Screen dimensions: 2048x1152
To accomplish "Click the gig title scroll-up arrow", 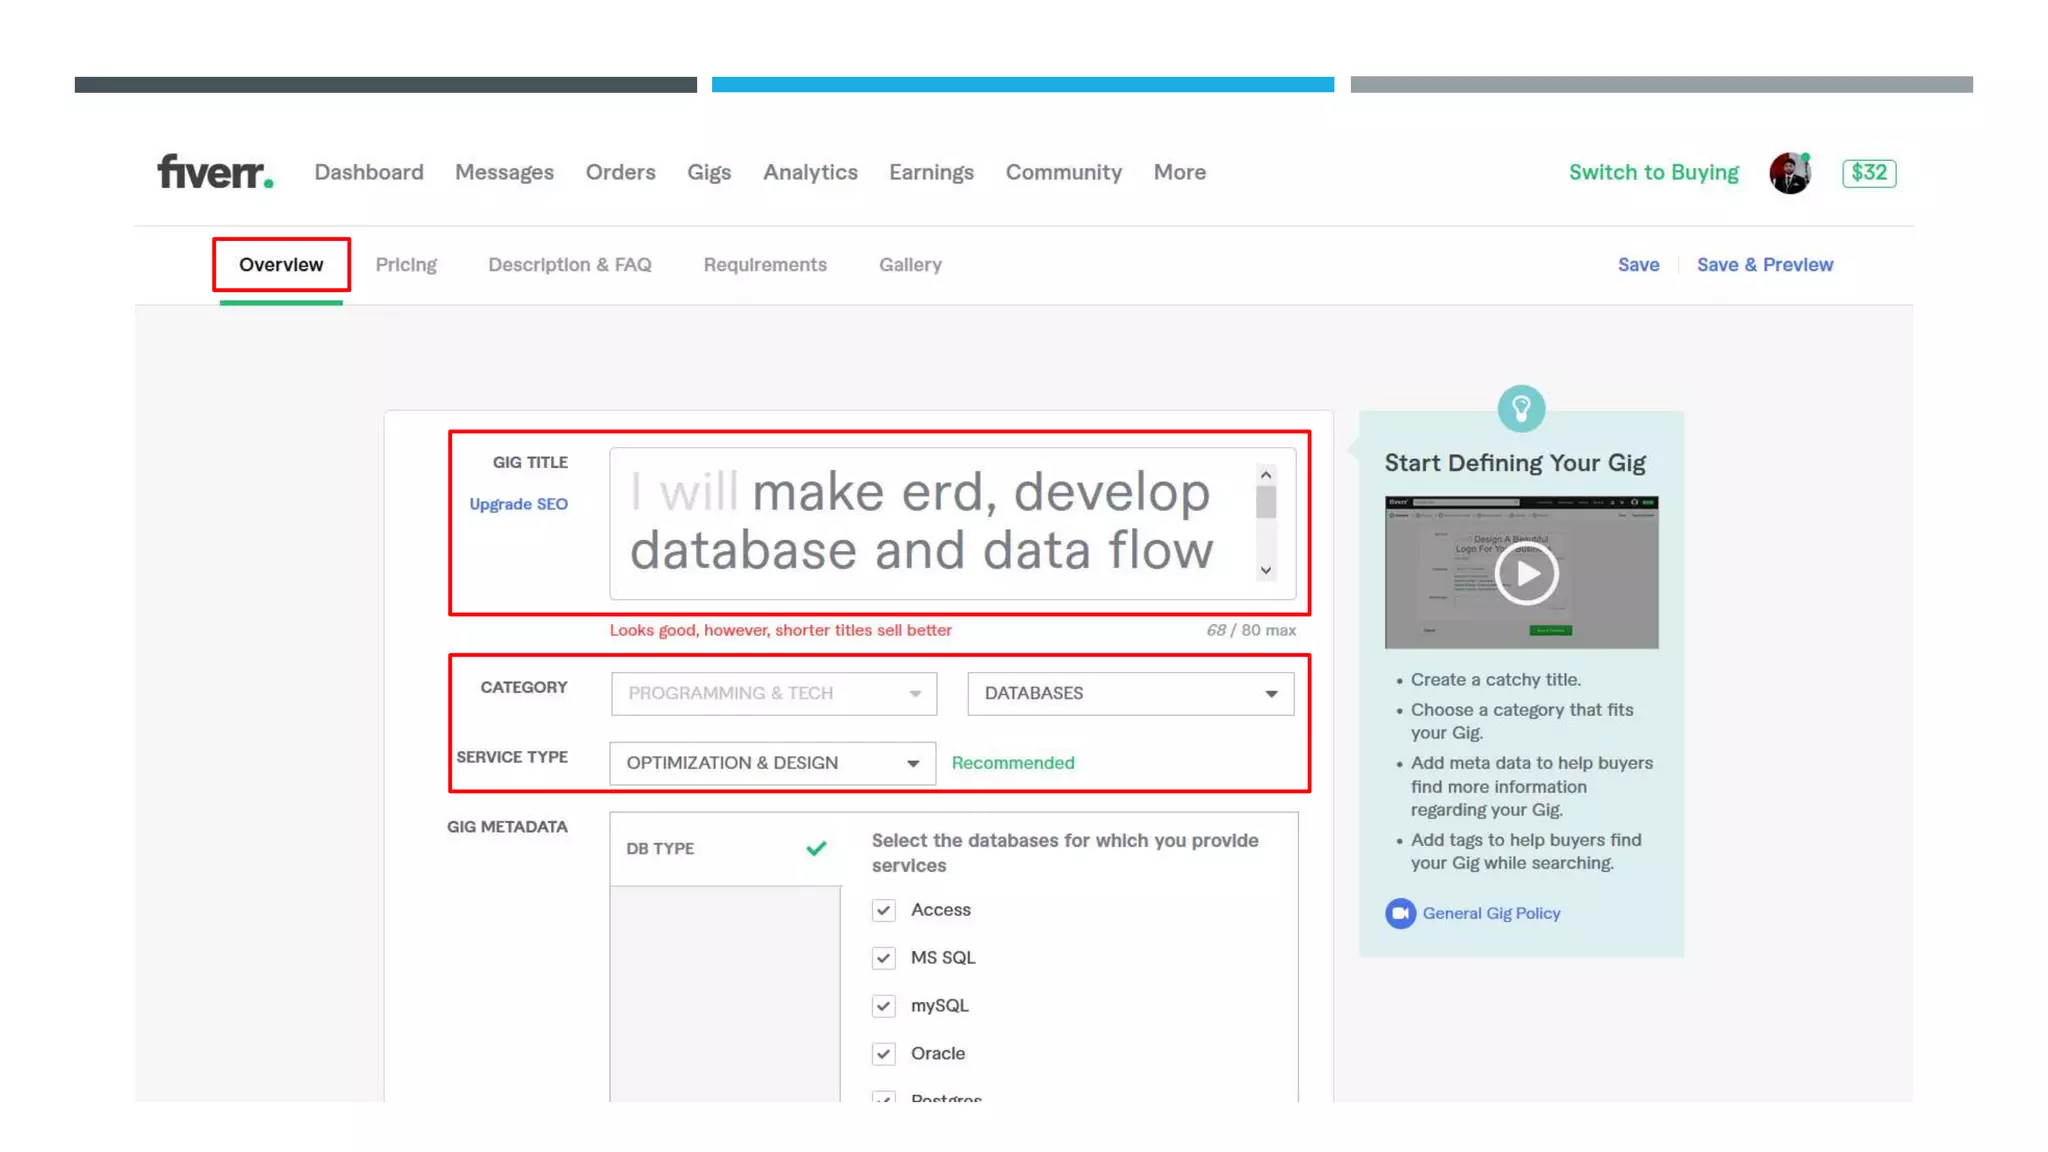I will [1266, 475].
